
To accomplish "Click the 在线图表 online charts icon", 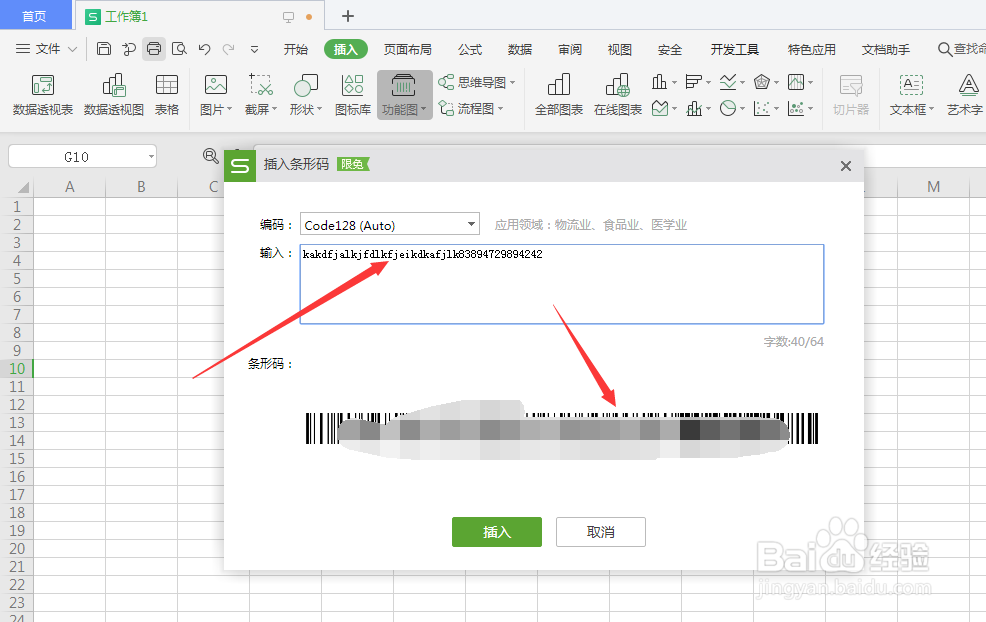I will pyautogui.click(x=618, y=94).
